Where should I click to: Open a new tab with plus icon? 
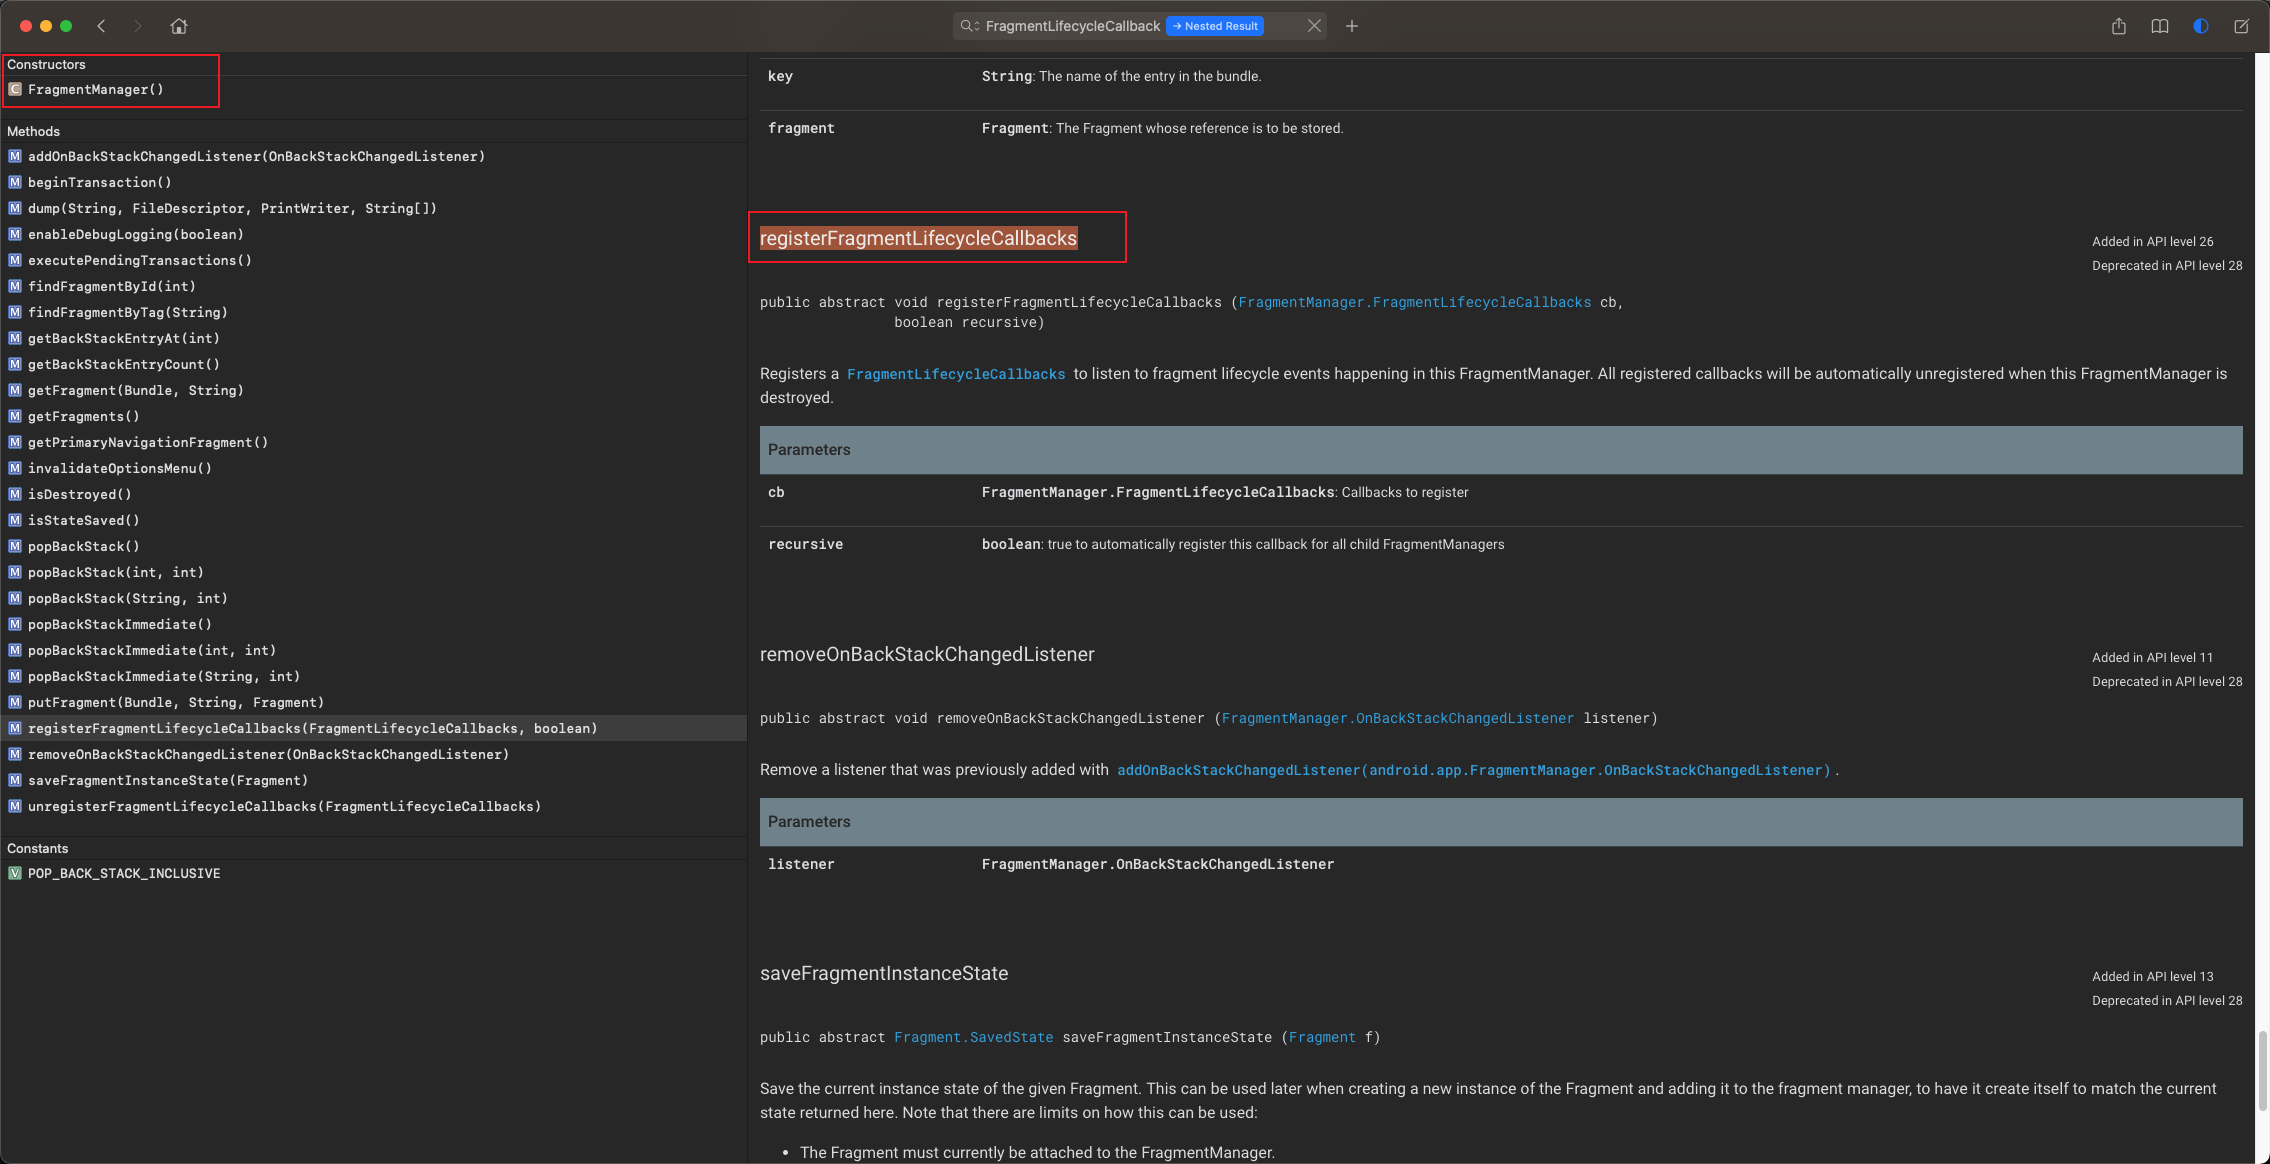point(1351,26)
